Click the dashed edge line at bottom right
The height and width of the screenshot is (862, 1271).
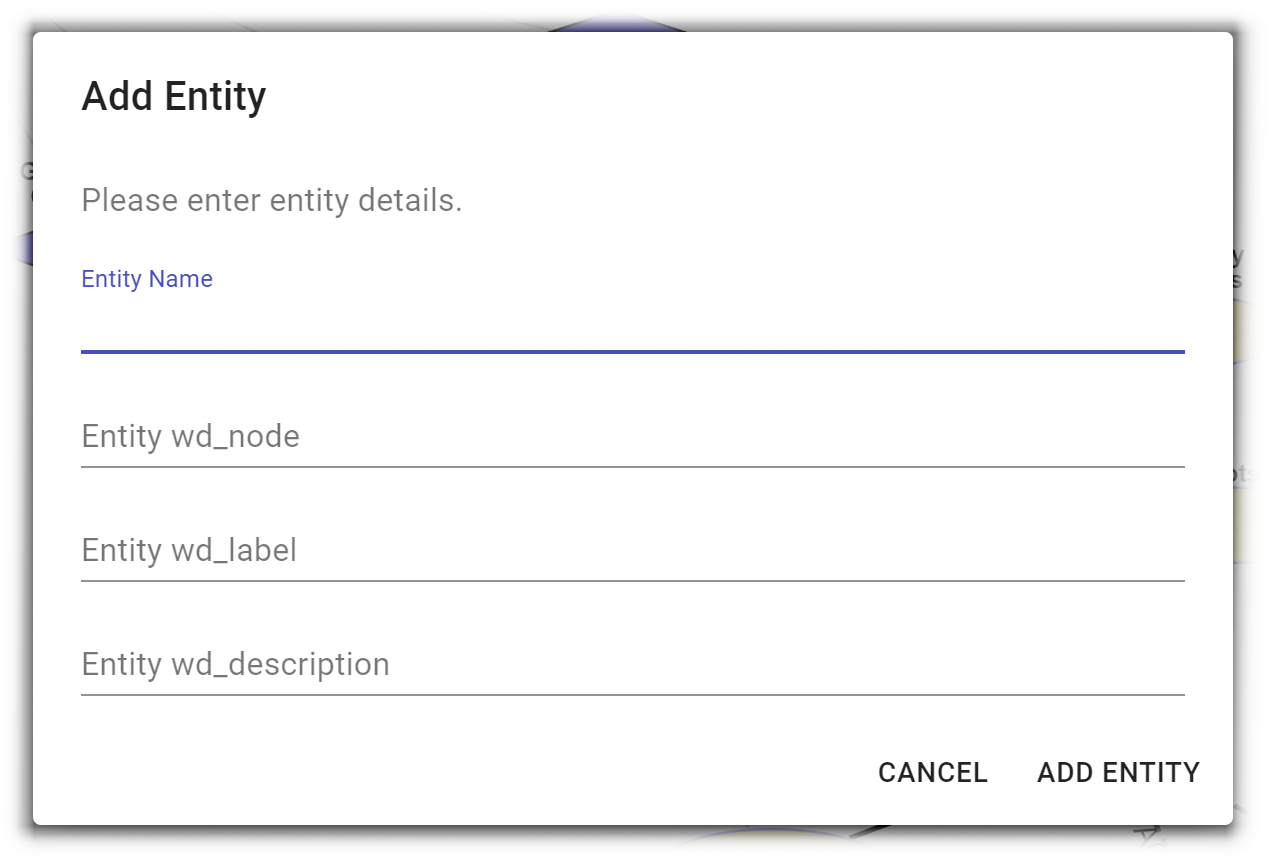1249,816
